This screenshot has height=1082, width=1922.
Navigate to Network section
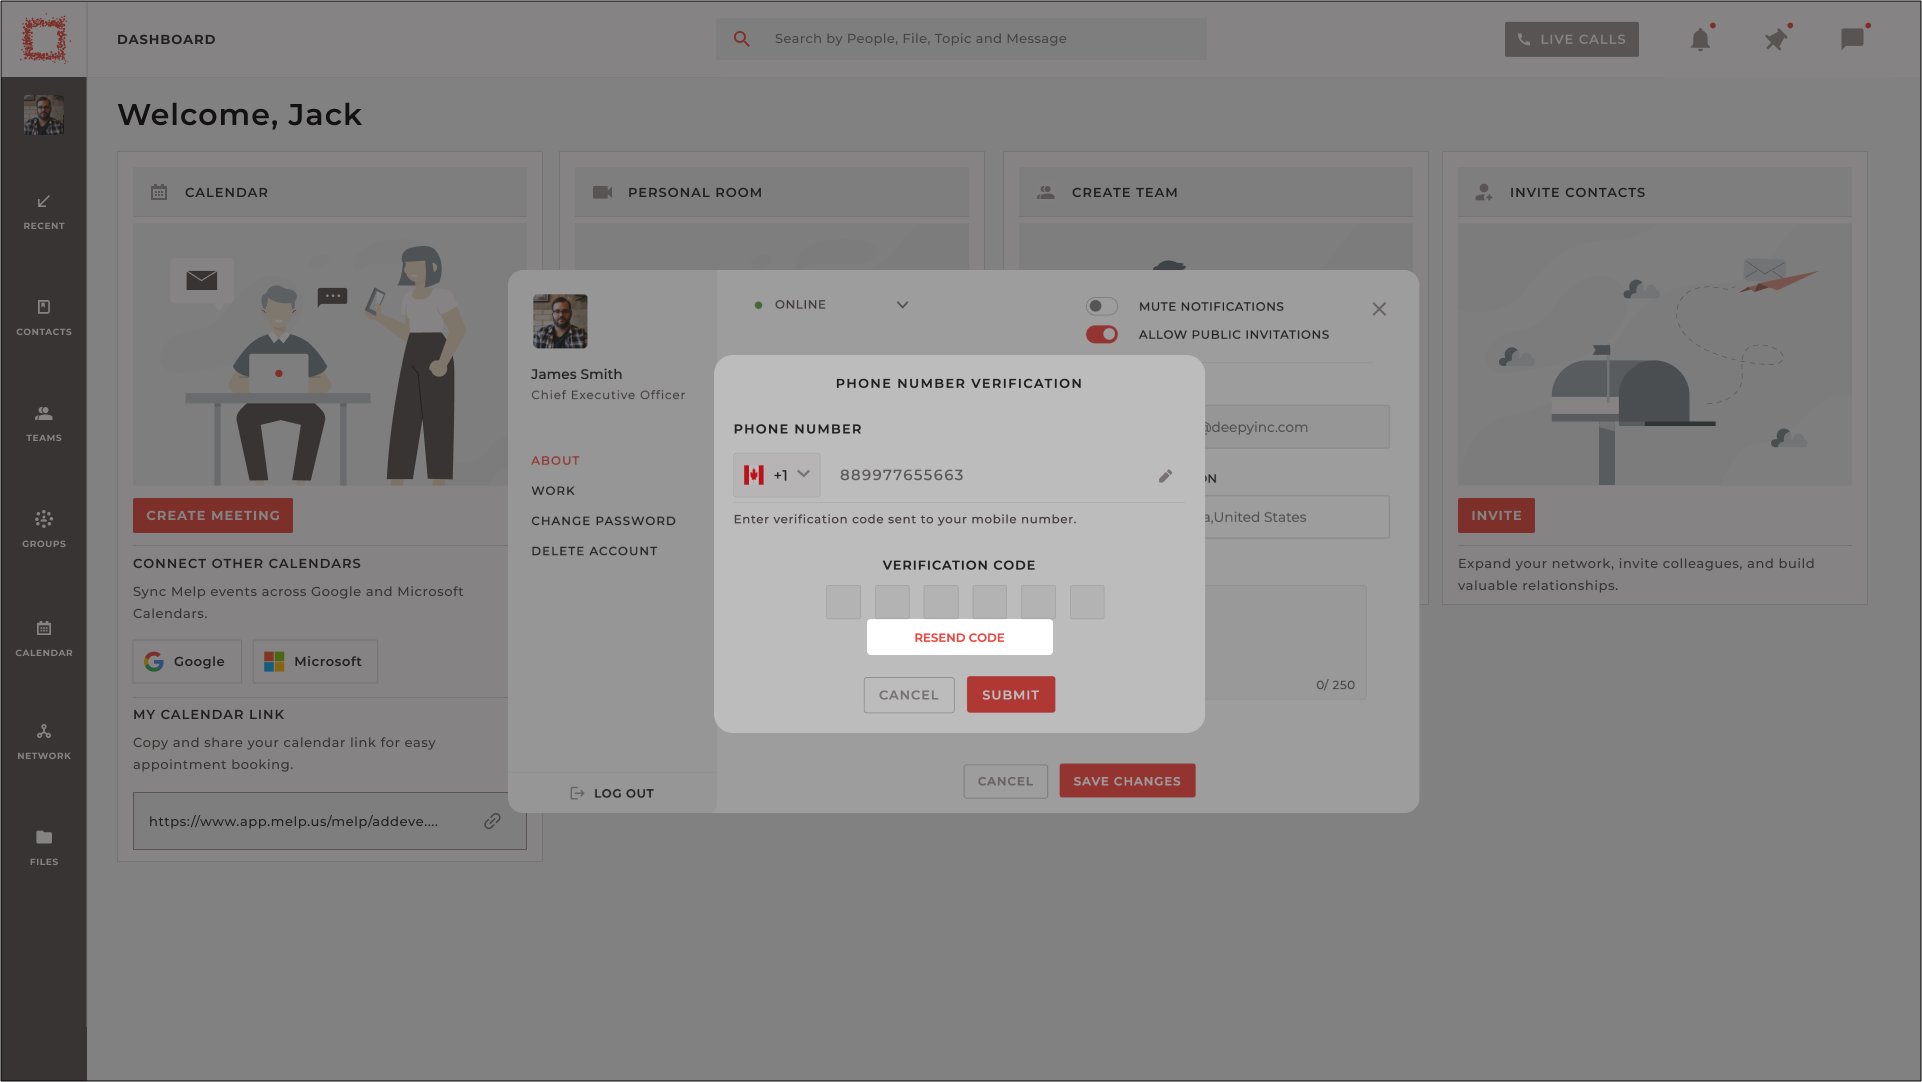pos(44,742)
